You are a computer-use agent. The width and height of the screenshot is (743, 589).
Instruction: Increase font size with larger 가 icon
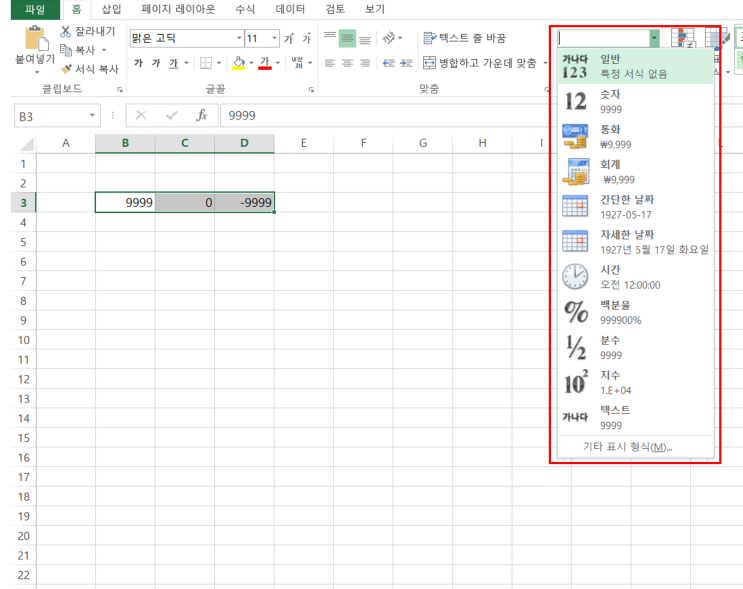click(289, 38)
